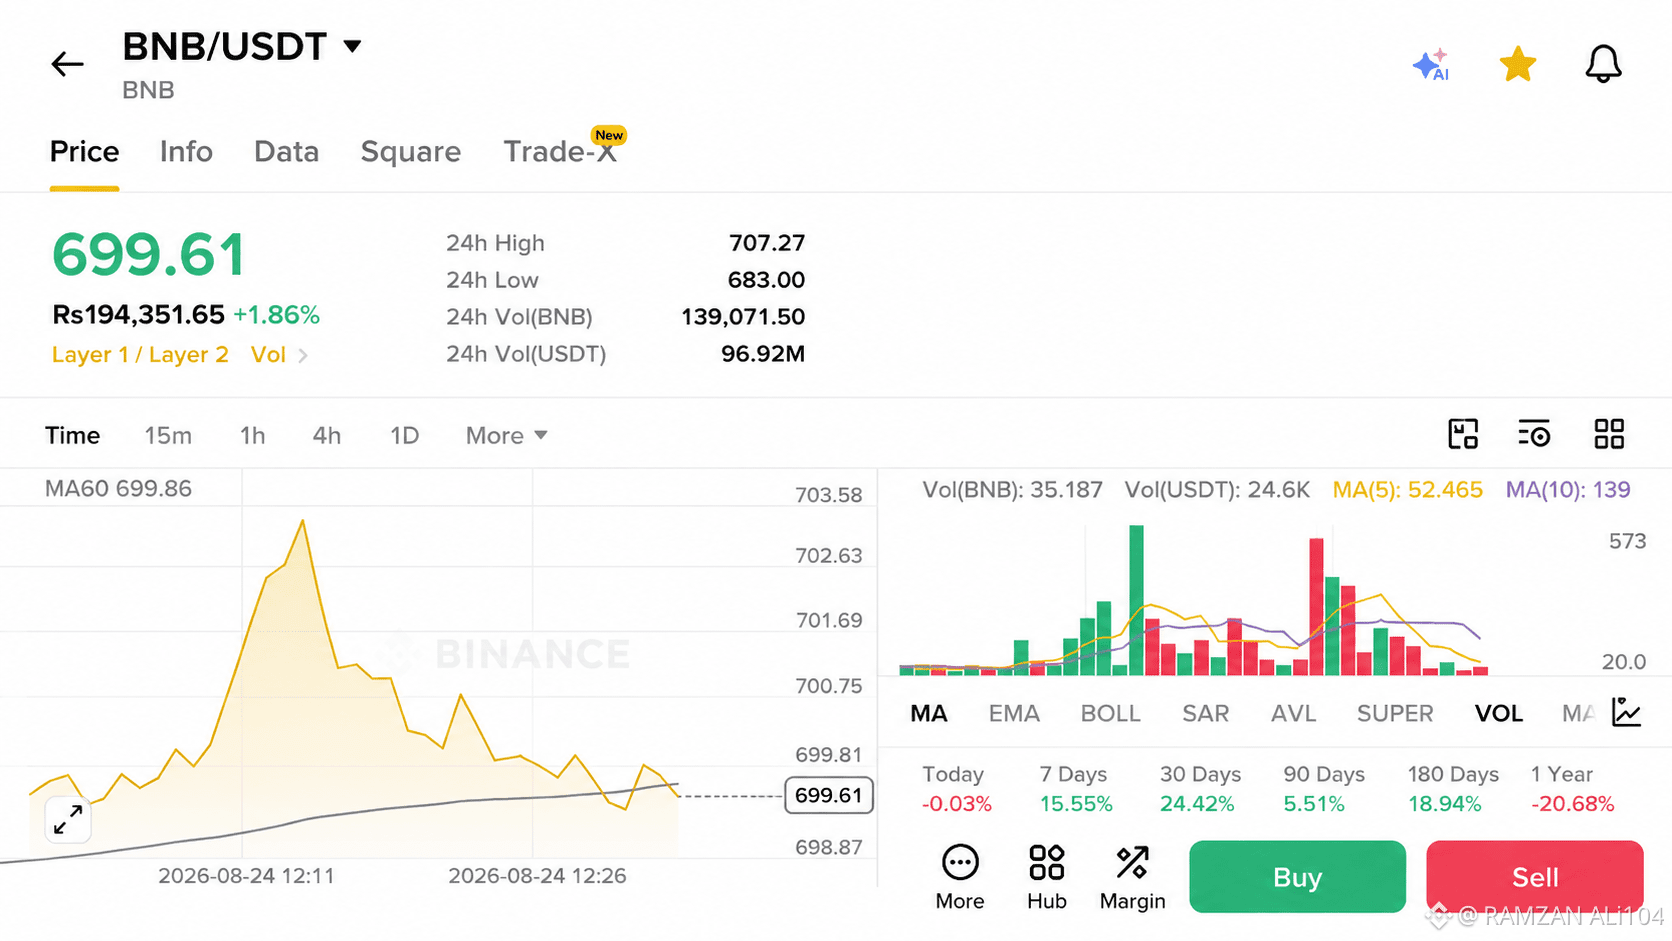Screen dimensions: 1672x941
Task: Open the chart drawing tools icon
Action: 1463,434
